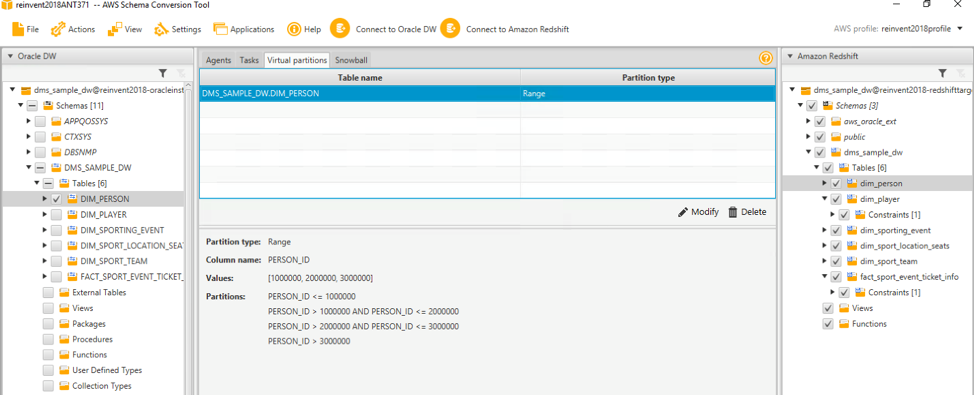Select fact_sport_event_ticket_info in Redshift tree
The width and height of the screenshot is (974, 395).
tap(909, 276)
